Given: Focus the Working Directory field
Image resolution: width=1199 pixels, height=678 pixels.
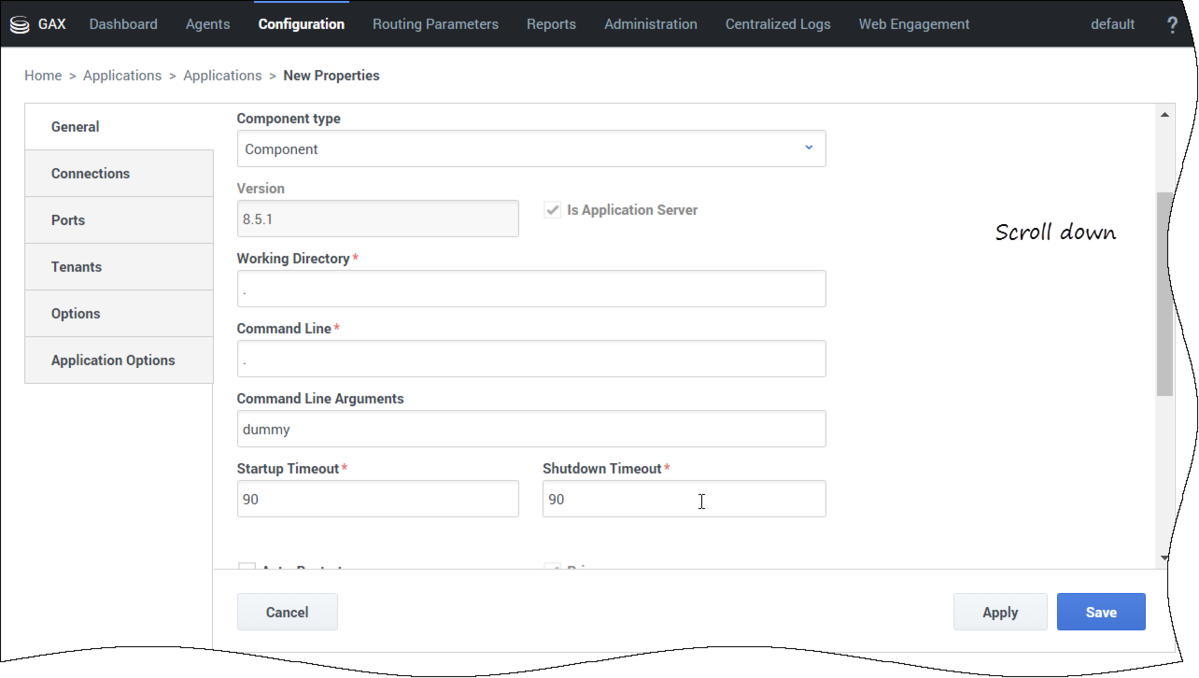Looking at the screenshot, I should 531,289.
